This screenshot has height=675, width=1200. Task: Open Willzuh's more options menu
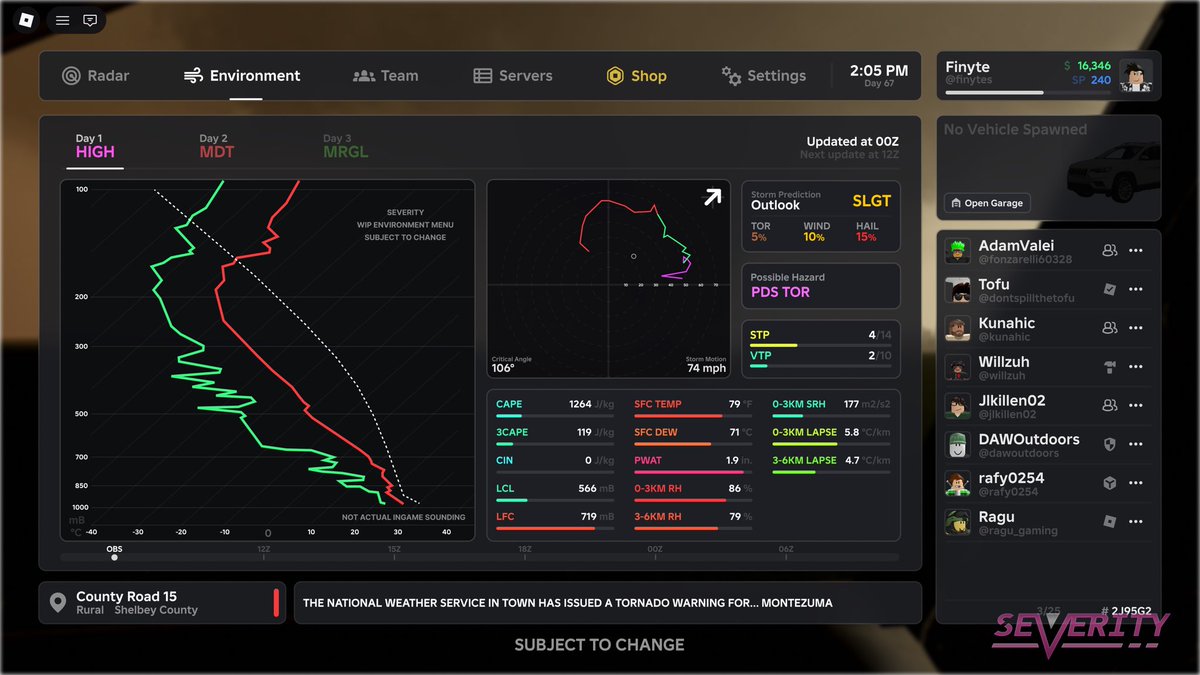tap(1136, 366)
